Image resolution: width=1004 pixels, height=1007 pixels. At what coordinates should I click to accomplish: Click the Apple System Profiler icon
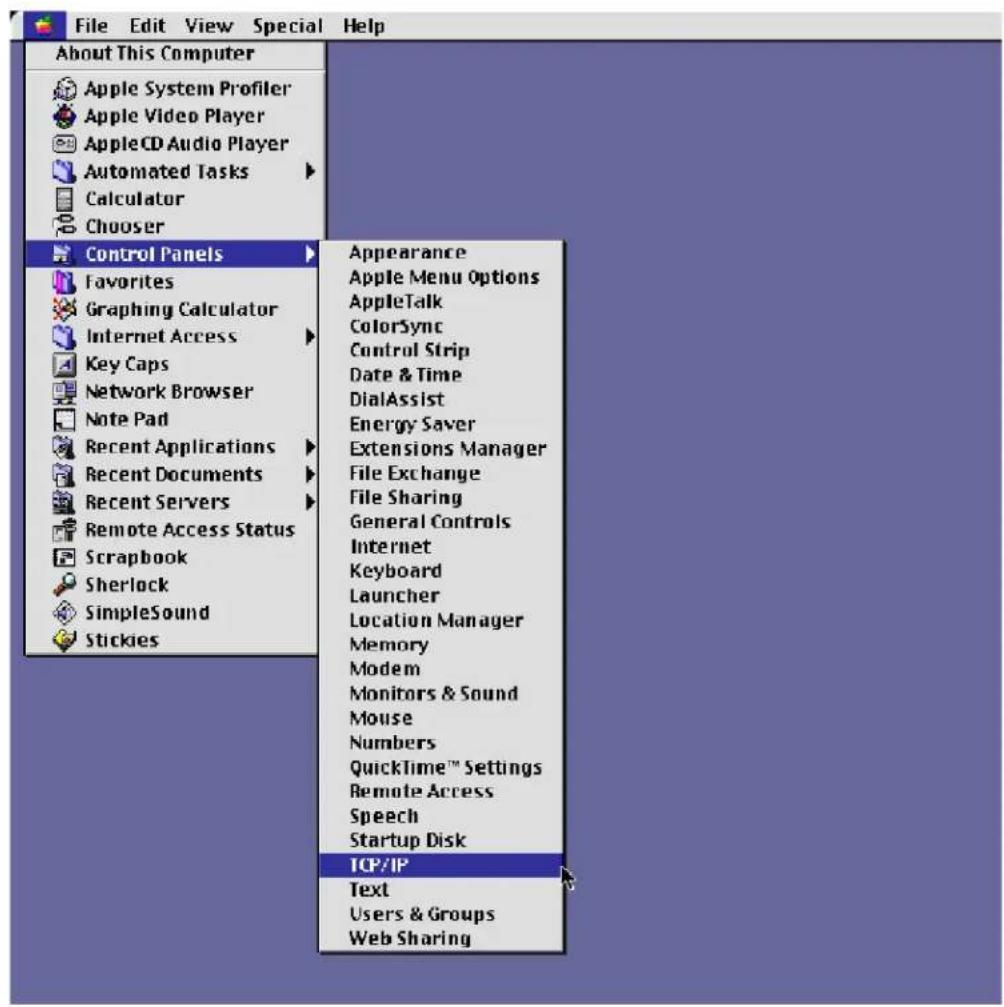point(64,89)
